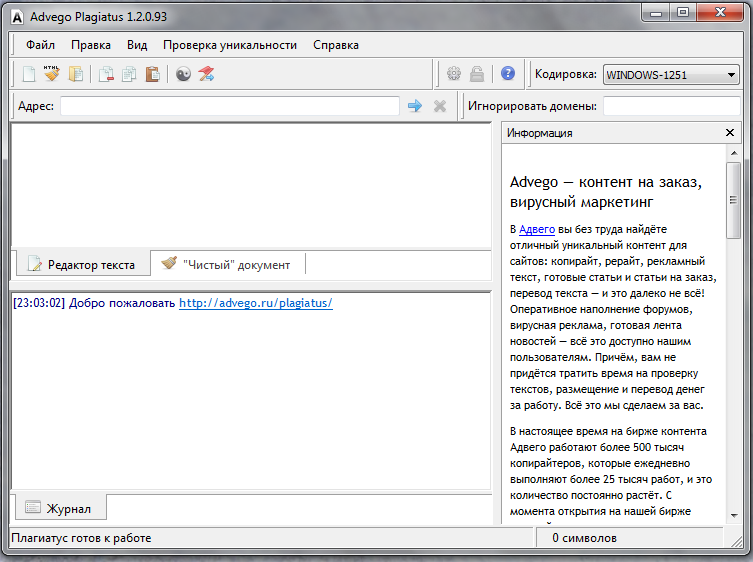Open the Файл menu
Viewport: 753px width, 562px height.
click(x=40, y=45)
